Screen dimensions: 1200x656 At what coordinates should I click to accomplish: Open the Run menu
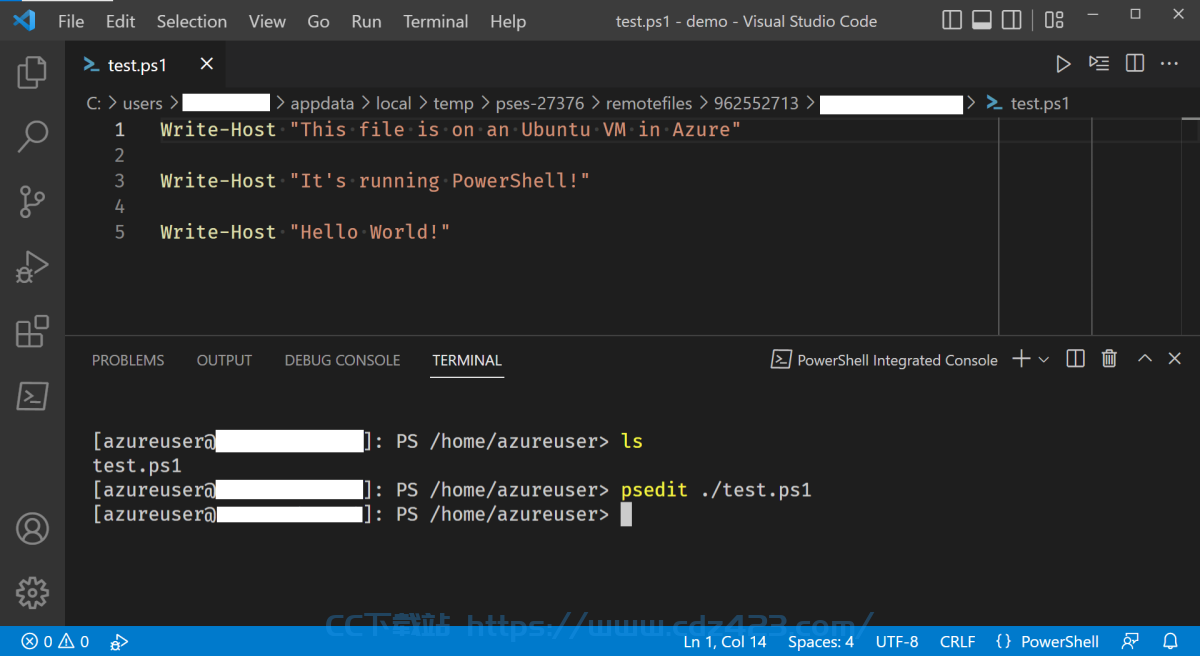click(367, 21)
